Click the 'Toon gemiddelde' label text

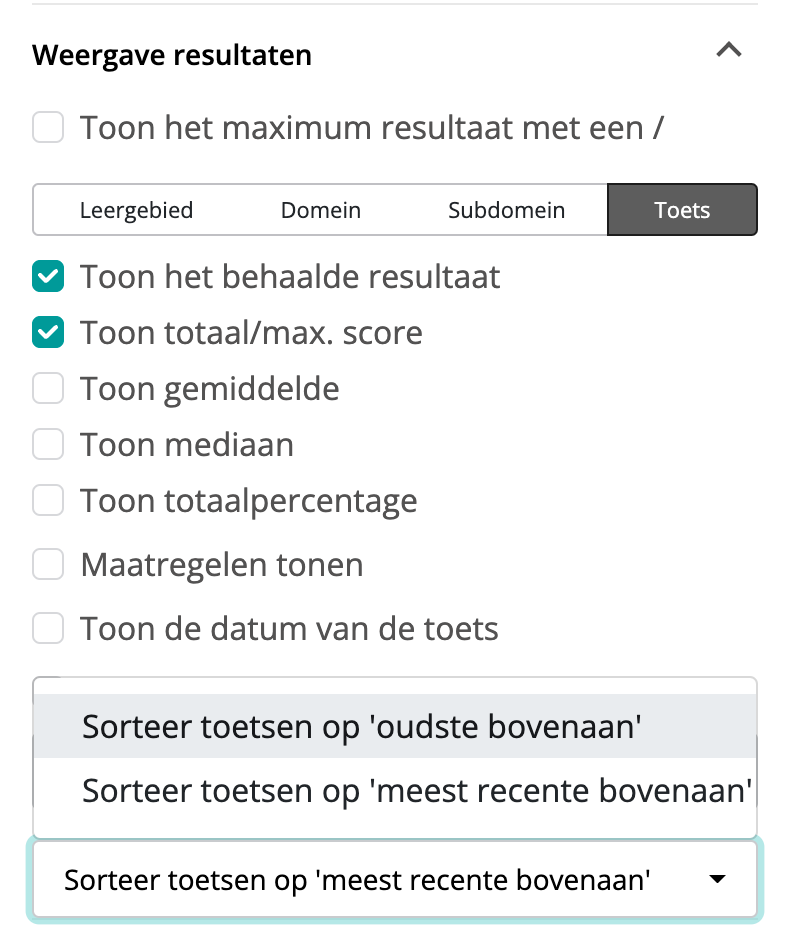point(210,388)
